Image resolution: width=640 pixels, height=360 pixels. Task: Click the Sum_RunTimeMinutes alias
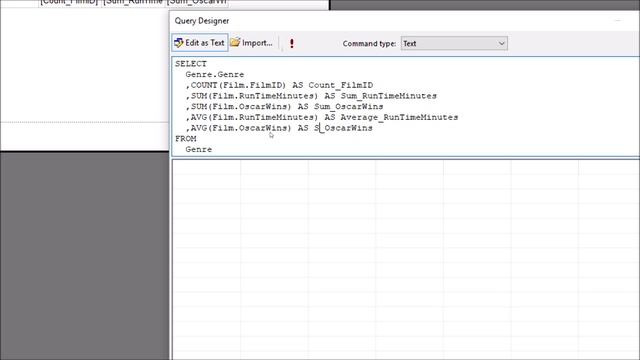[389, 96]
